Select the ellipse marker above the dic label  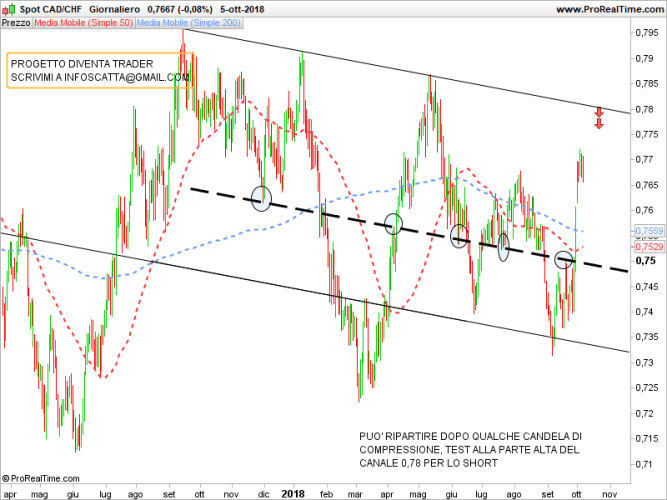click(261, 199)
